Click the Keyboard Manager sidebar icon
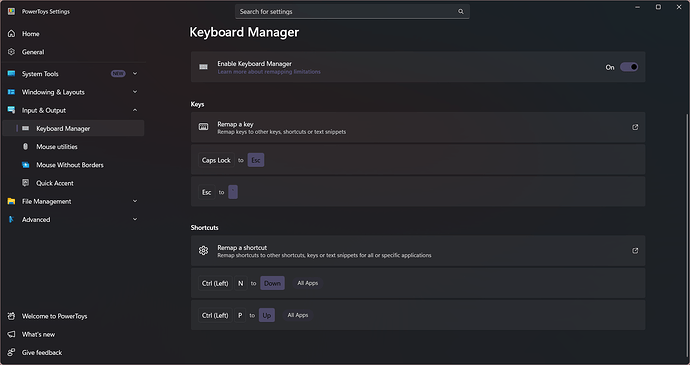This screenshot has height=365, width=690. (26, 129)
